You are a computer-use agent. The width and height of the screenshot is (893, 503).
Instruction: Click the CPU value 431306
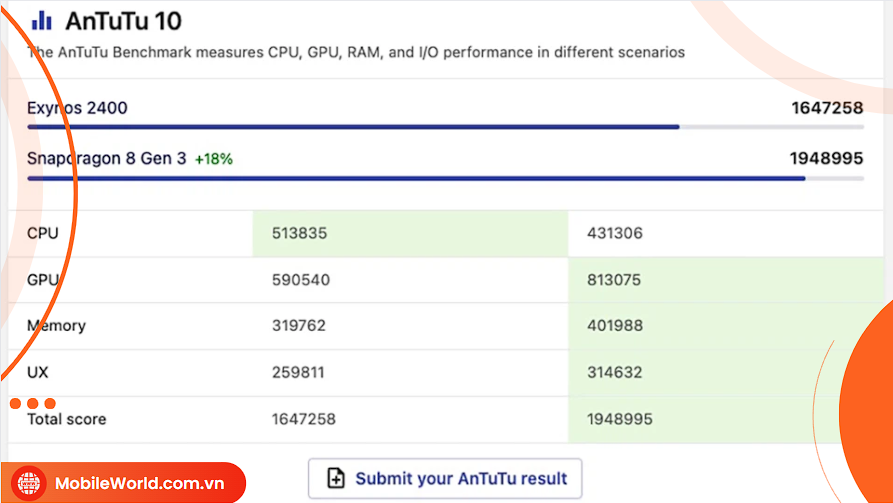615,233
